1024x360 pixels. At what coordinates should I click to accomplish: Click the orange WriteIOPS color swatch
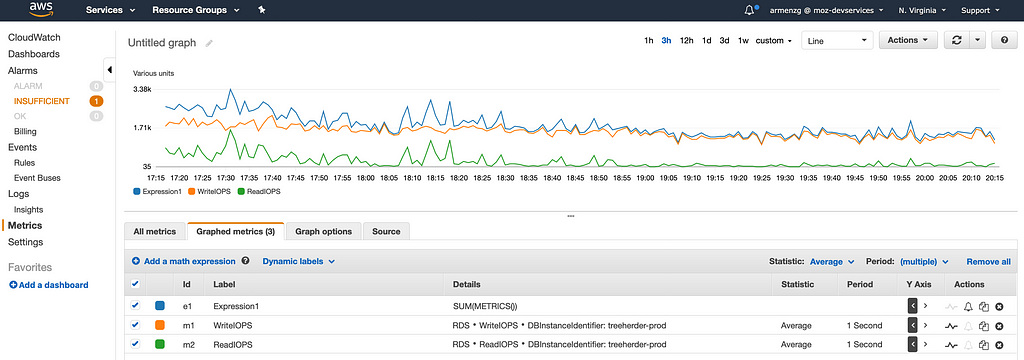click(160, 325)
